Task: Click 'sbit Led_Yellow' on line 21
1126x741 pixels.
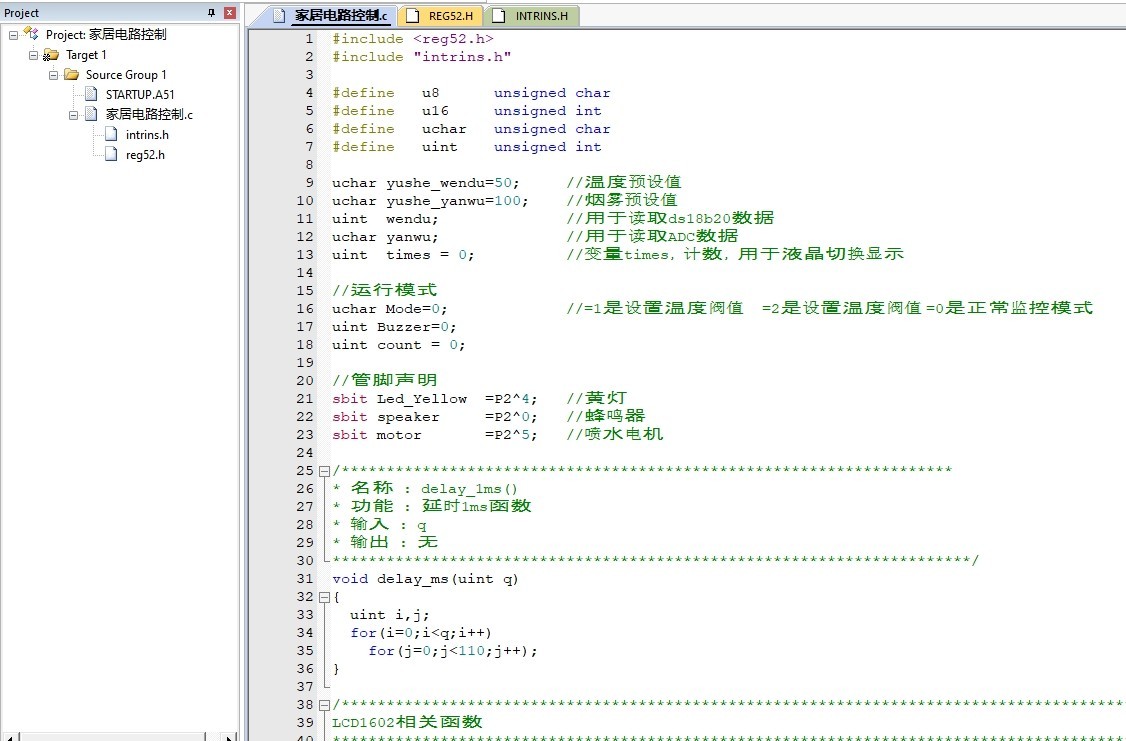Action: coord(399,399)
